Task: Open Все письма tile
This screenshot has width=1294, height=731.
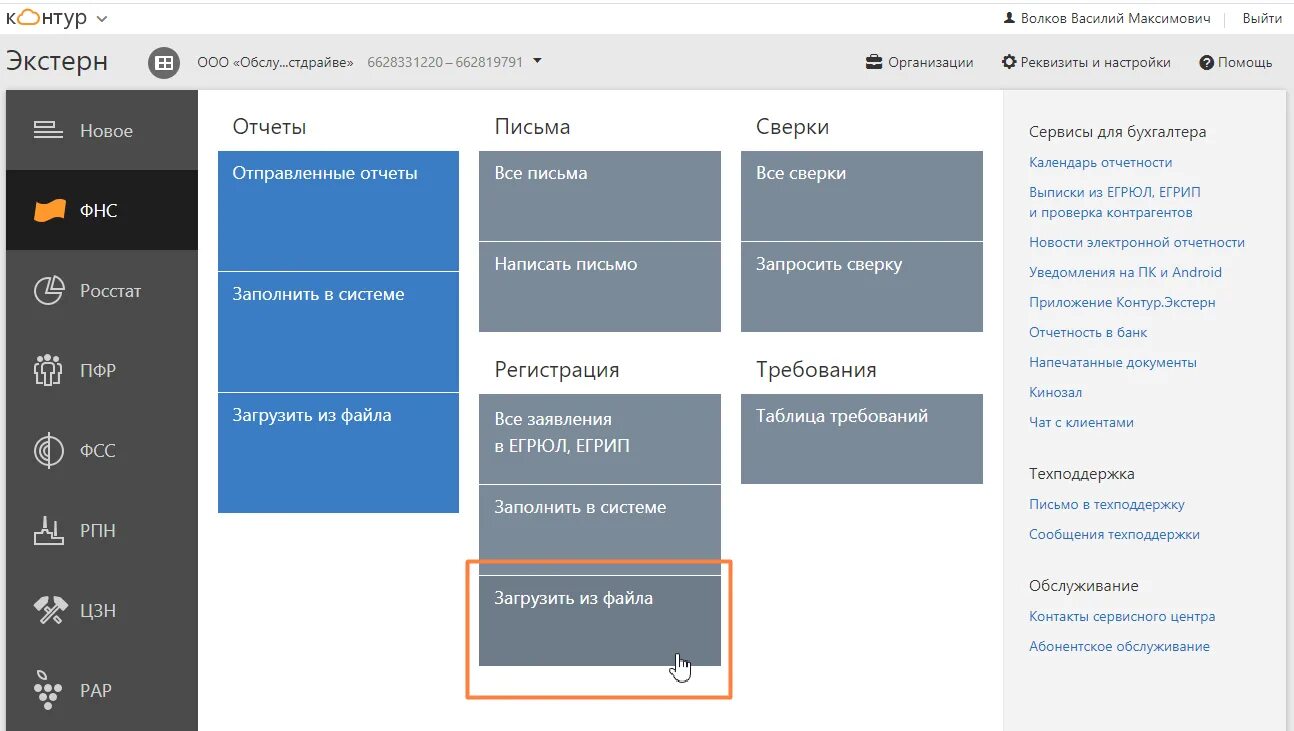Action: coord(600,196)
